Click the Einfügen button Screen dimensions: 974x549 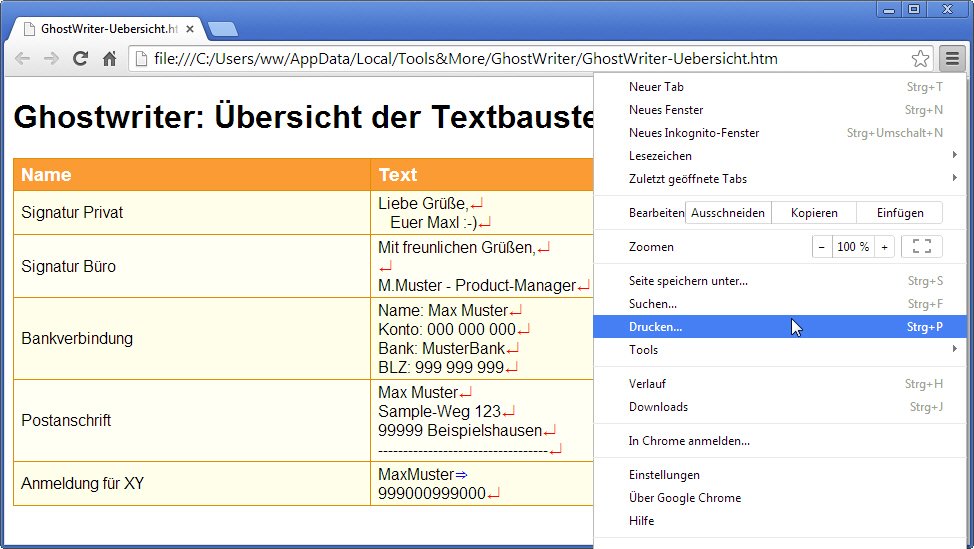[899, 213]
